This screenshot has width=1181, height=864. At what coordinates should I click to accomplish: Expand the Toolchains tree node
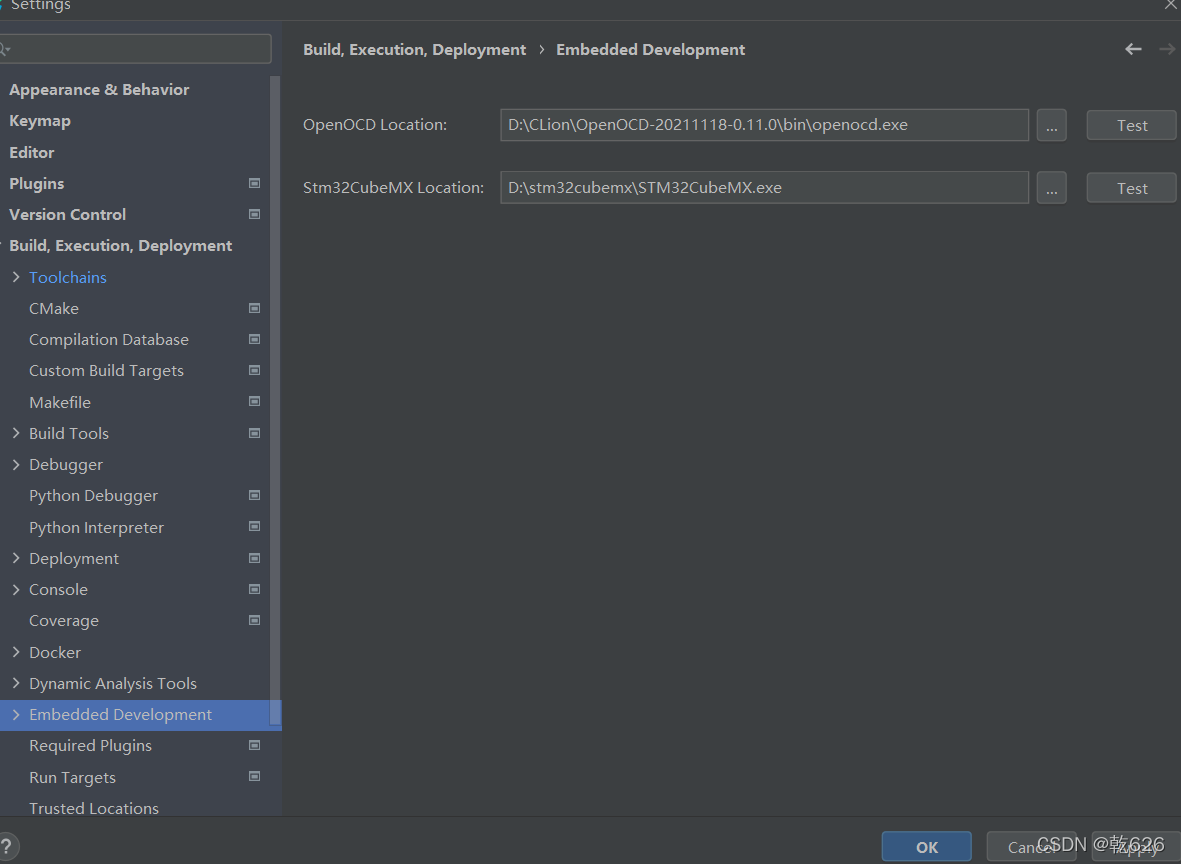[x=16, y=277]
